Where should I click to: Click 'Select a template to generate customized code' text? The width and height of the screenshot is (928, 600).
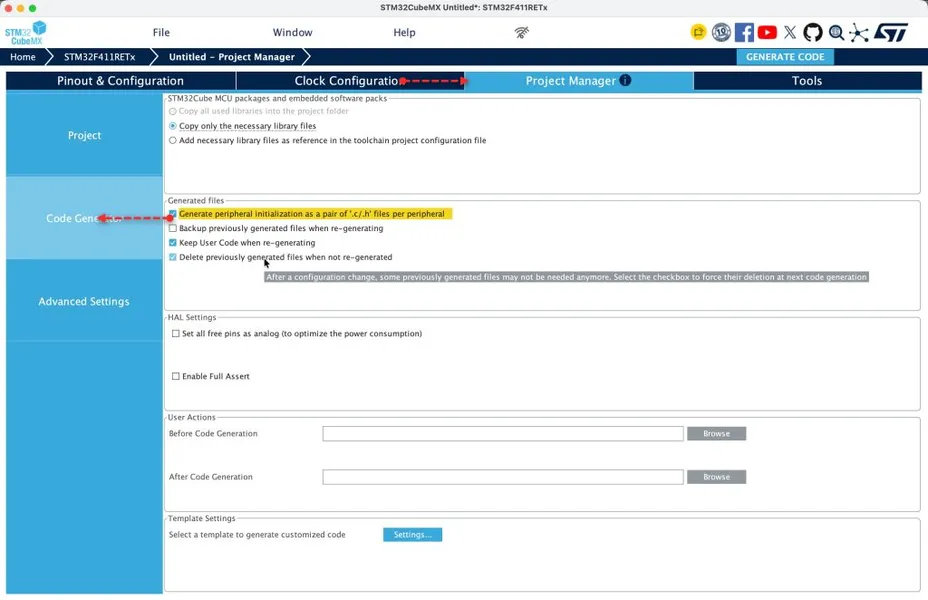click(x=257, y=534)
